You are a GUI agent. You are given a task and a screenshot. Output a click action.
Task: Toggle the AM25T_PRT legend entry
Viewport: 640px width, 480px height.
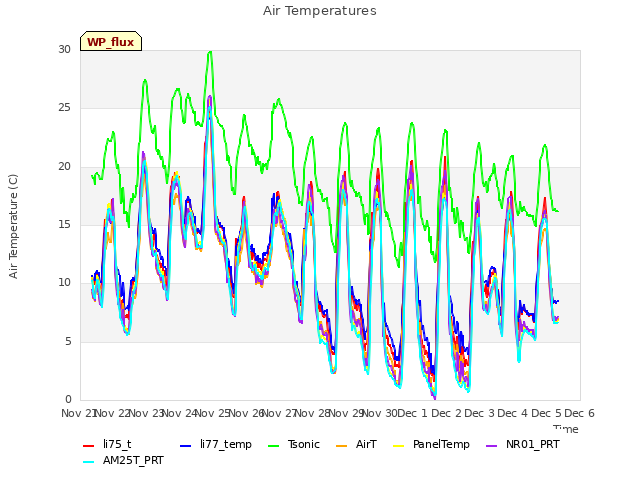123,461
